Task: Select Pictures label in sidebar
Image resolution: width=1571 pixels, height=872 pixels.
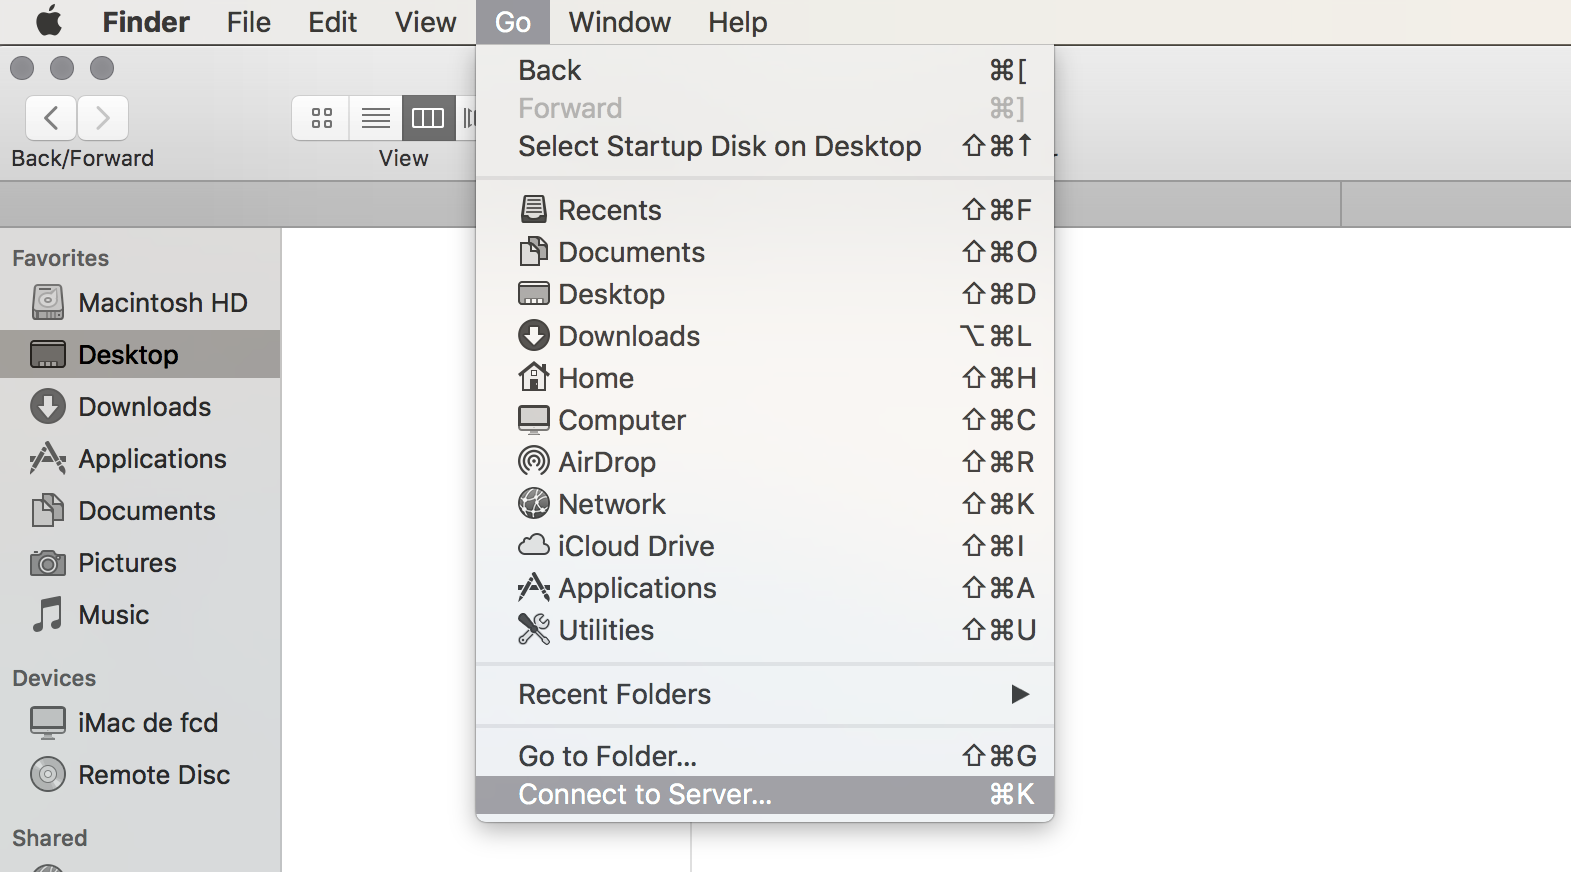Action: tap(127, 563)
